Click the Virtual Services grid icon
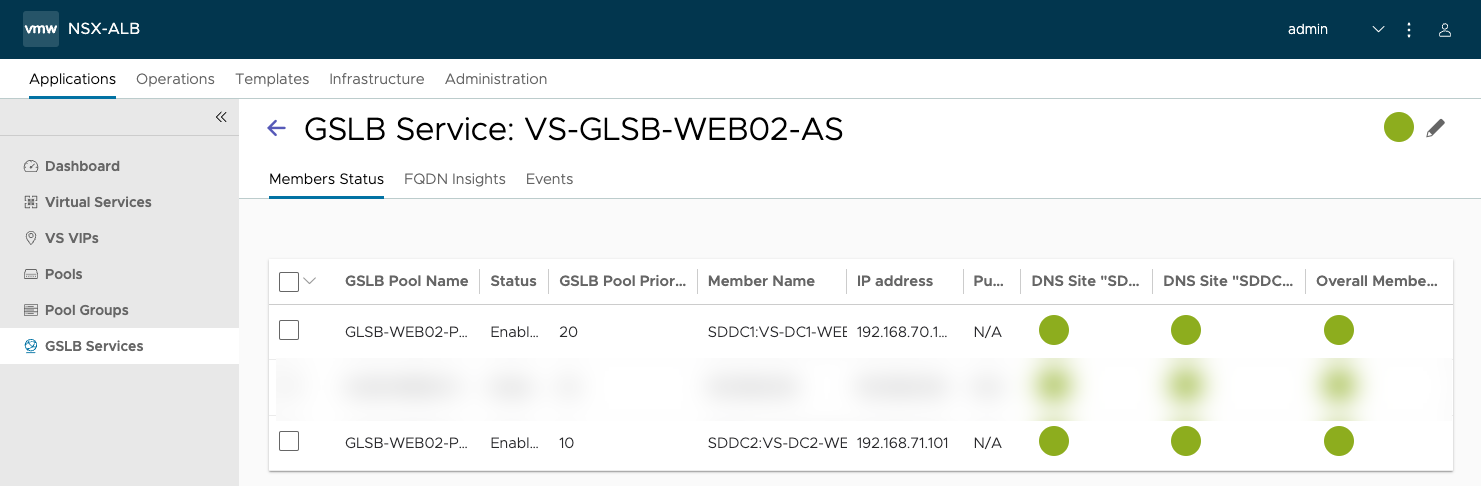 (x=31, y=202)
